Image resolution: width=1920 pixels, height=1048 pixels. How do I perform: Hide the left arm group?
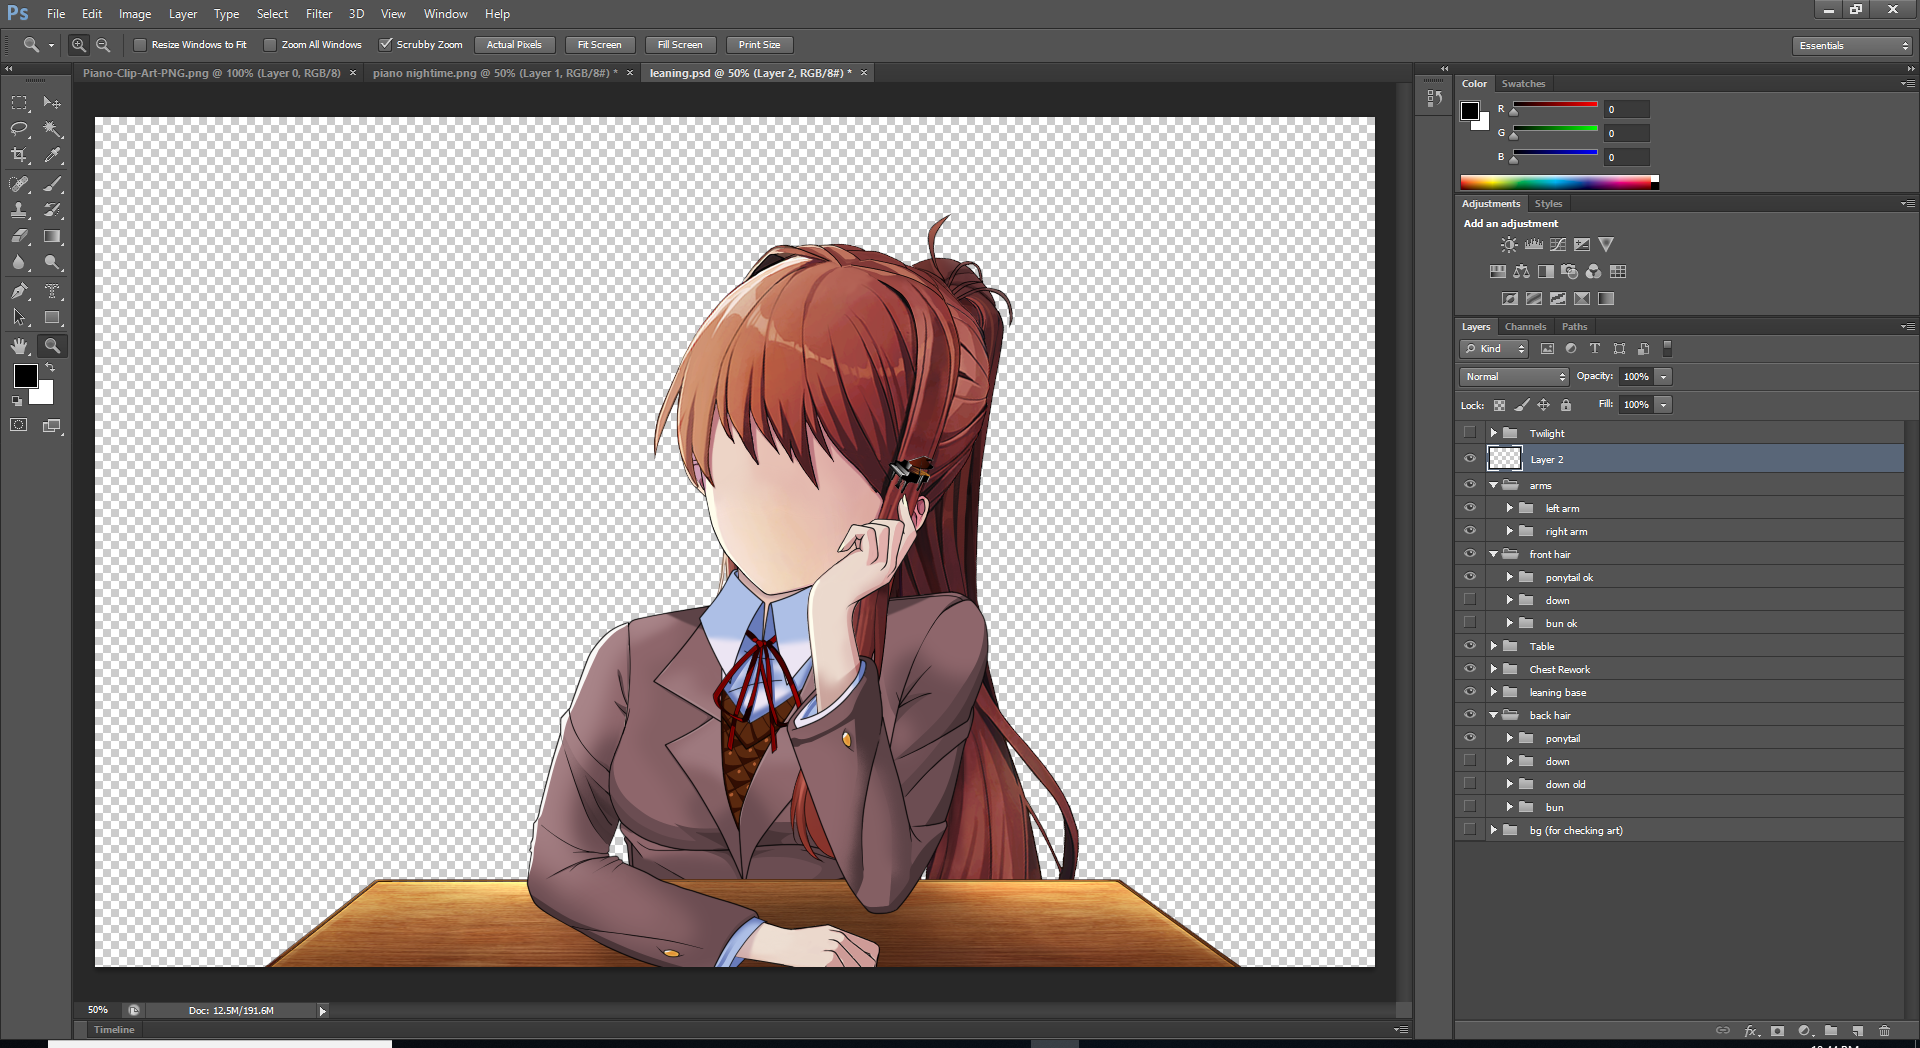[x=1469, y=508]
